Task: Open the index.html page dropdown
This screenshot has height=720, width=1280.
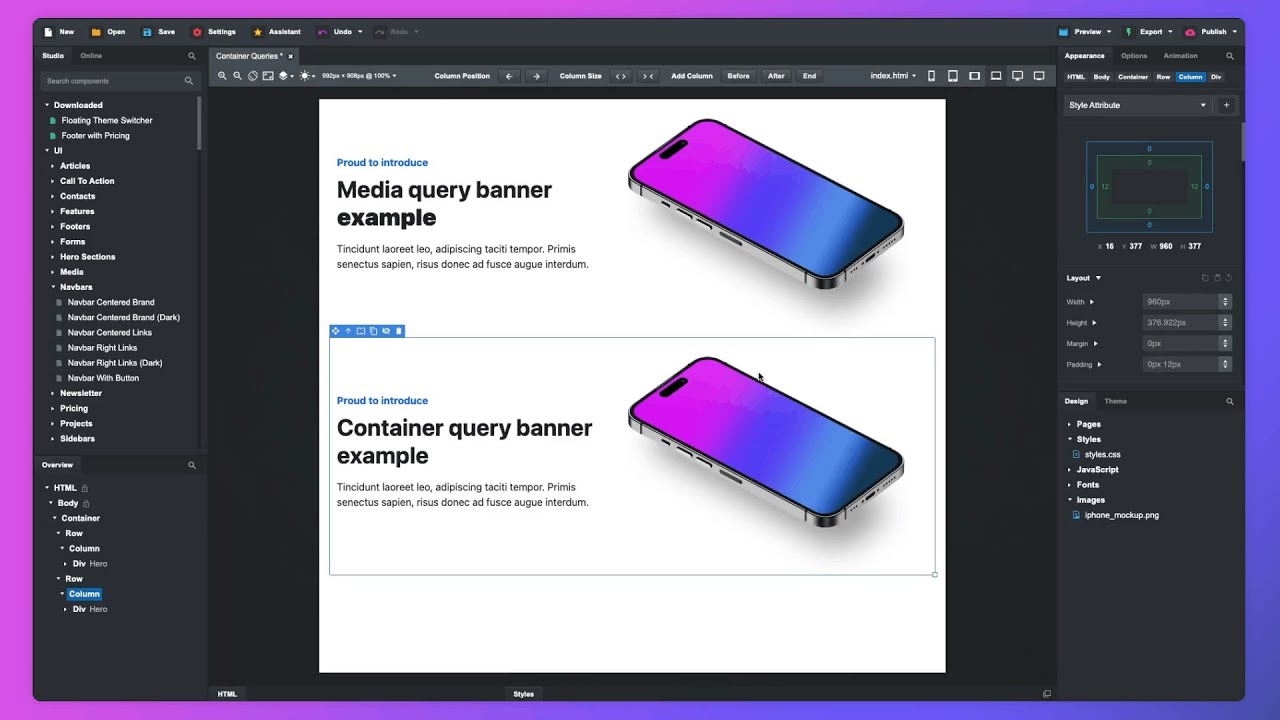Action: pyautogui.click(x=892, y=76)
